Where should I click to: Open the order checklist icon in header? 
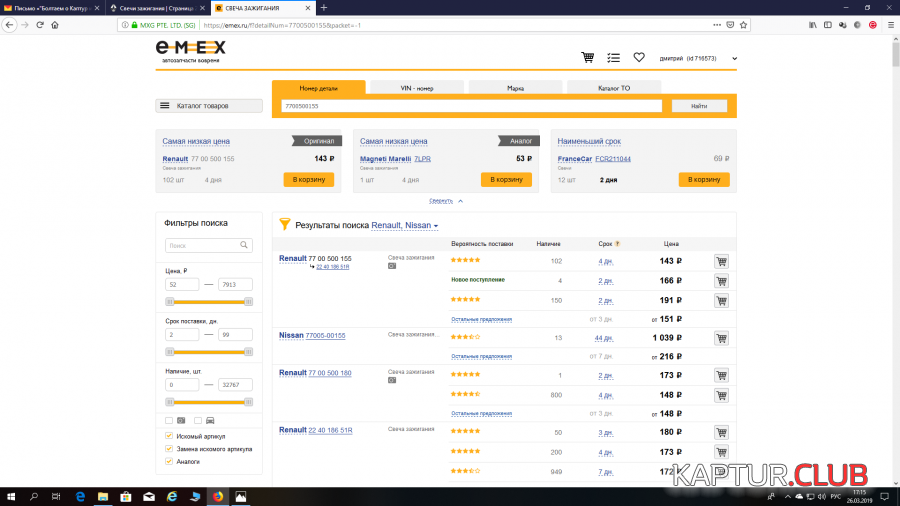[613, 58]
